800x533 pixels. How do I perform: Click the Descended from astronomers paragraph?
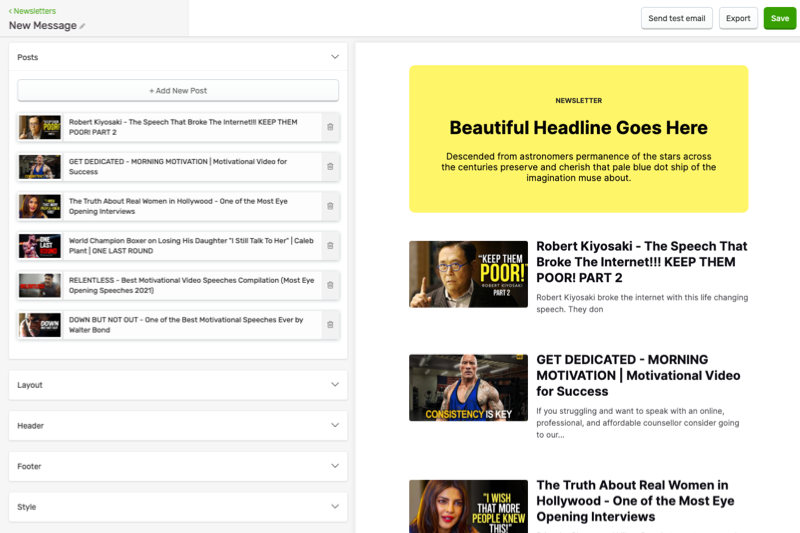point(579,167)
